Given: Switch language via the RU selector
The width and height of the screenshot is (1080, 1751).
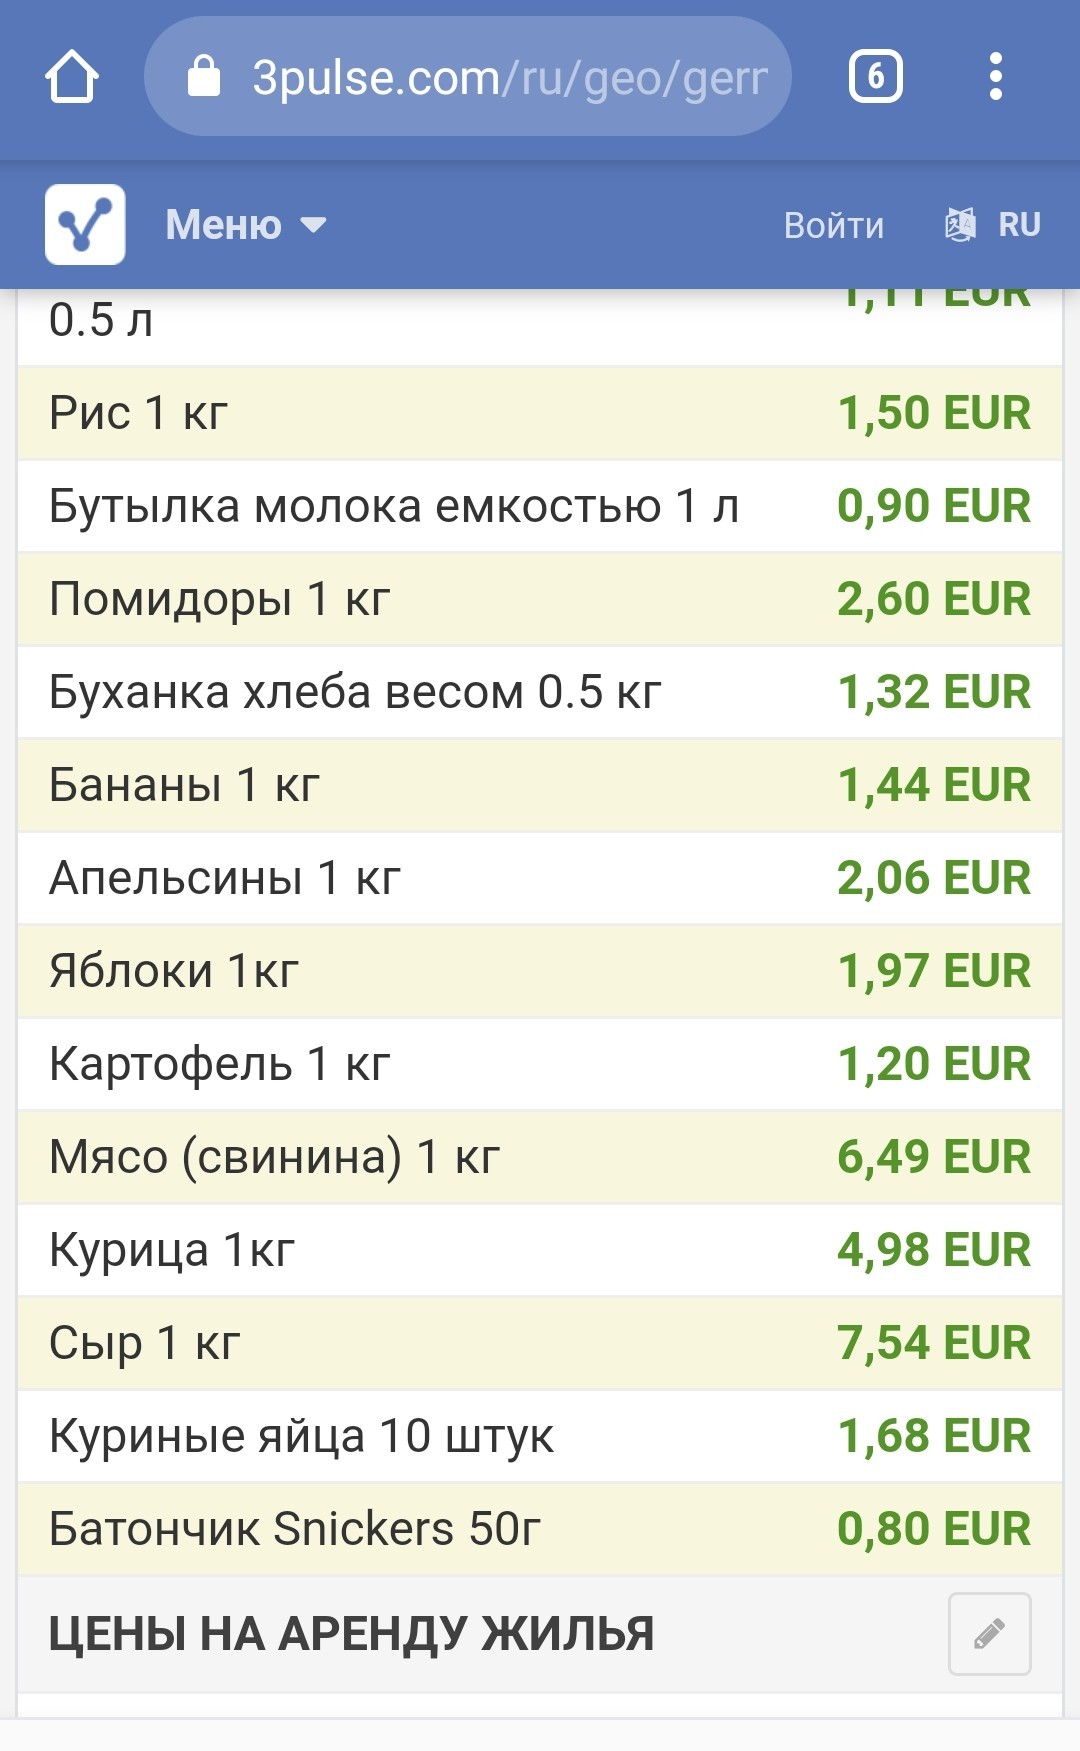Looking at the screenshot, I should [x=1019, y=224].
